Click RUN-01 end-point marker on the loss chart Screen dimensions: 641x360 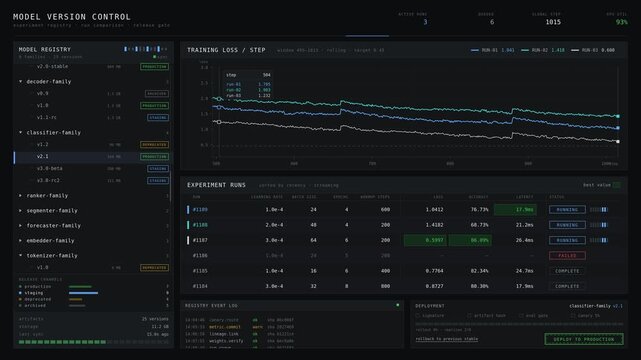[x=618, y=128]
